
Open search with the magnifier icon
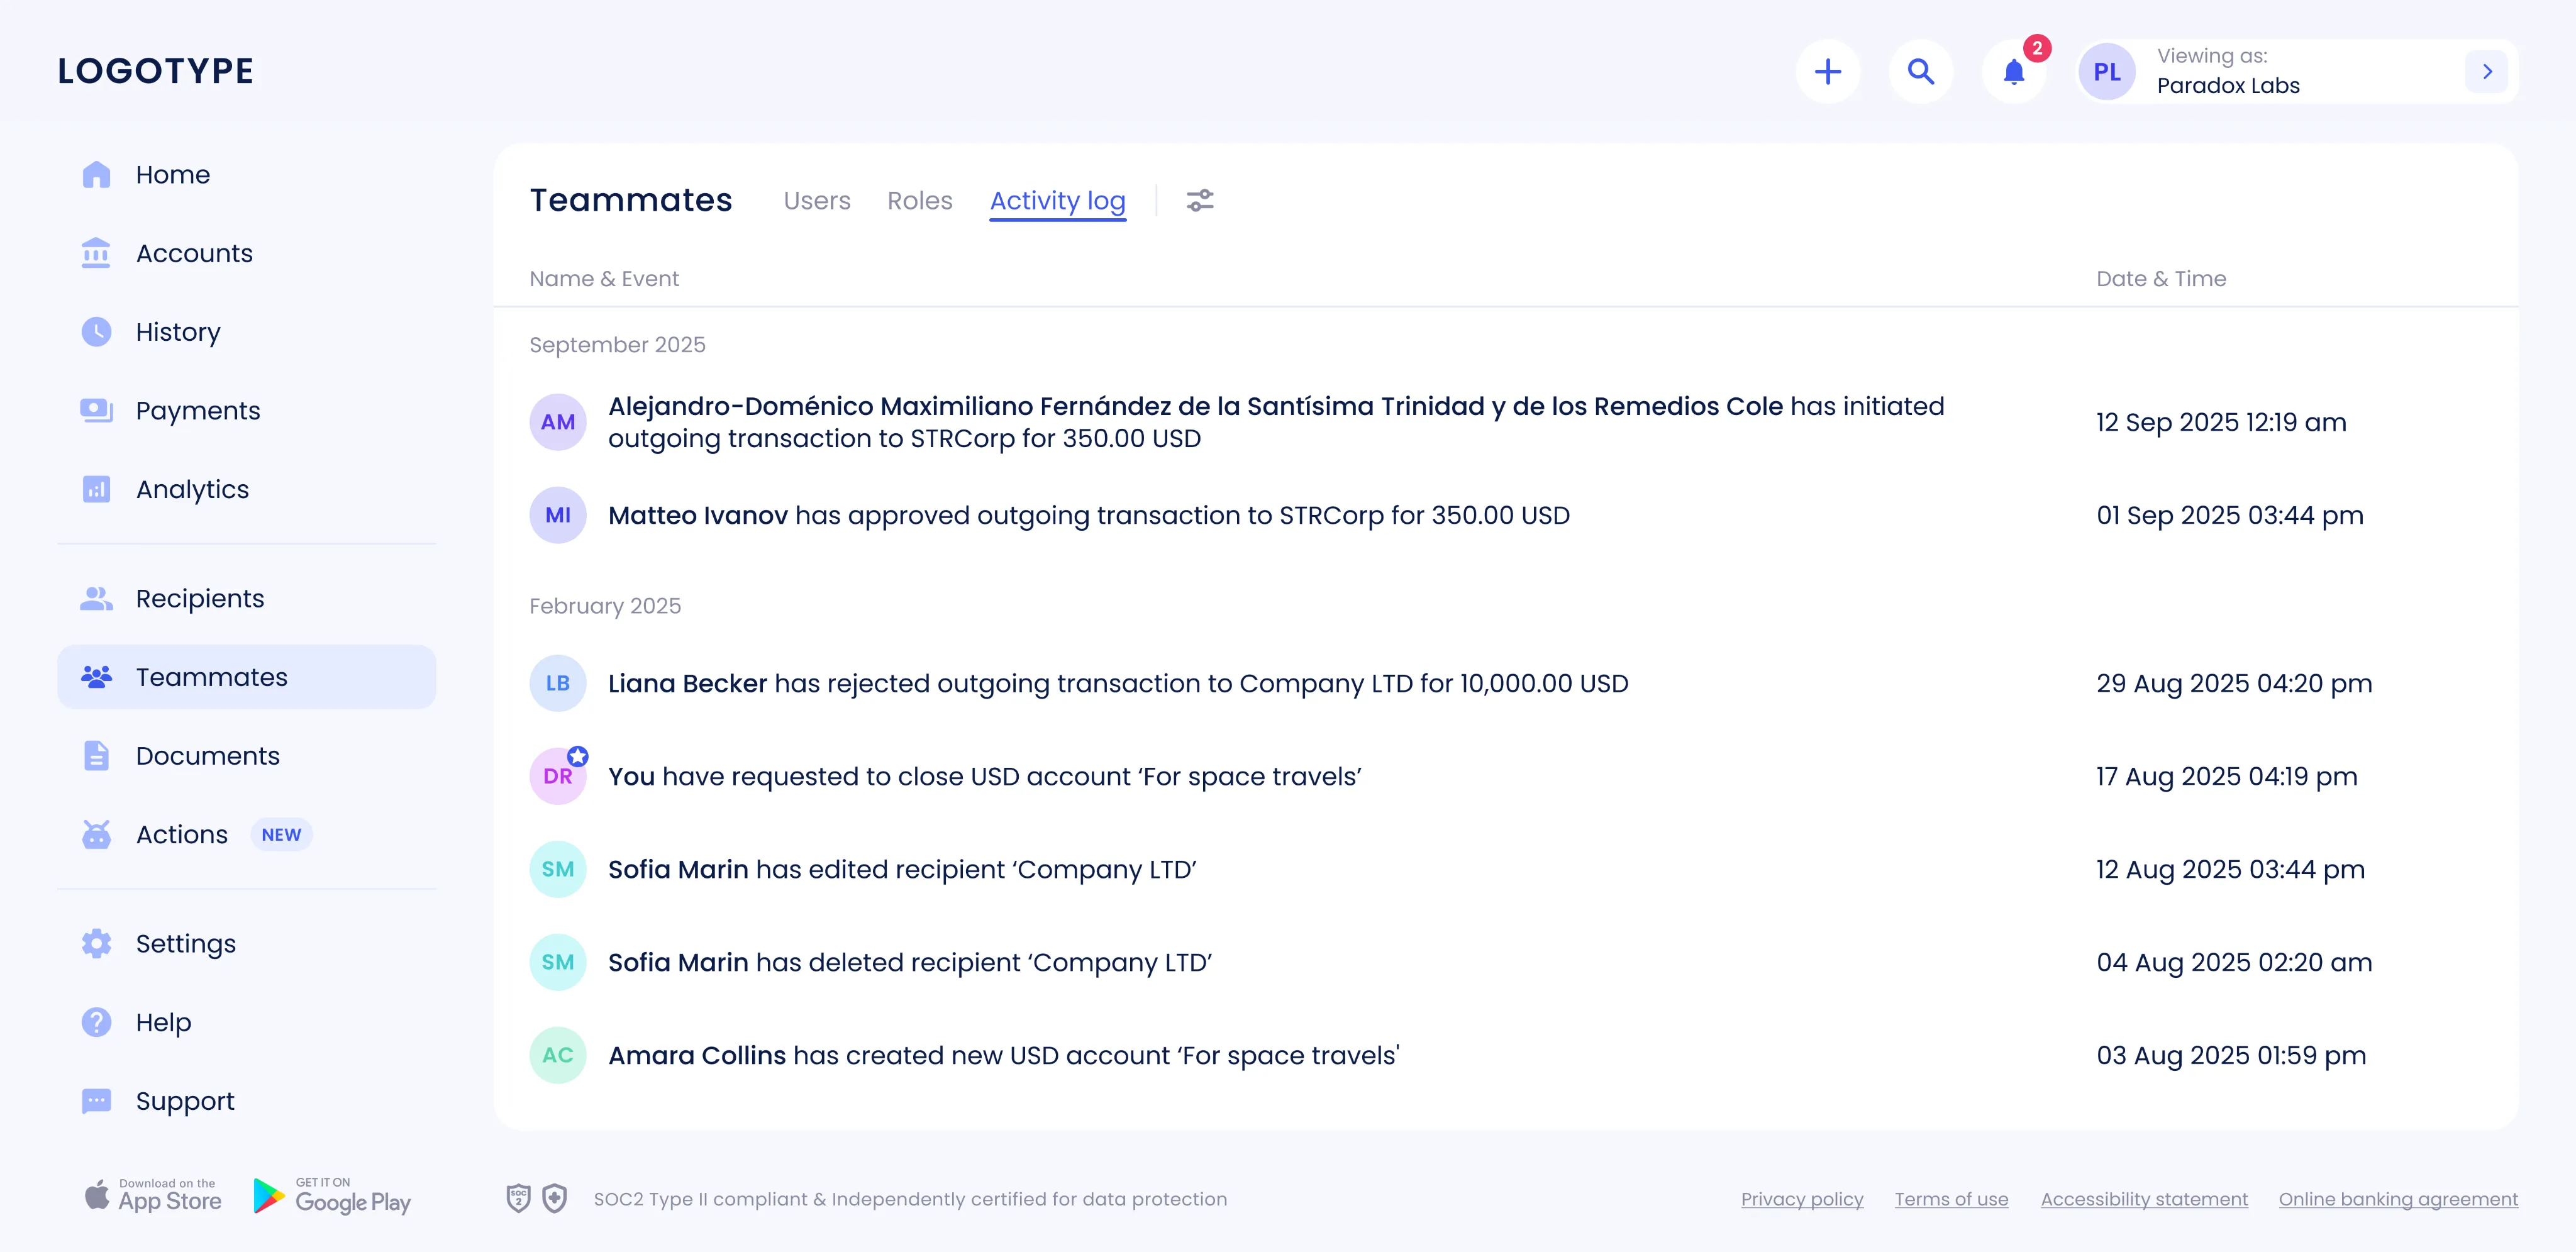tap(1920, 71)
